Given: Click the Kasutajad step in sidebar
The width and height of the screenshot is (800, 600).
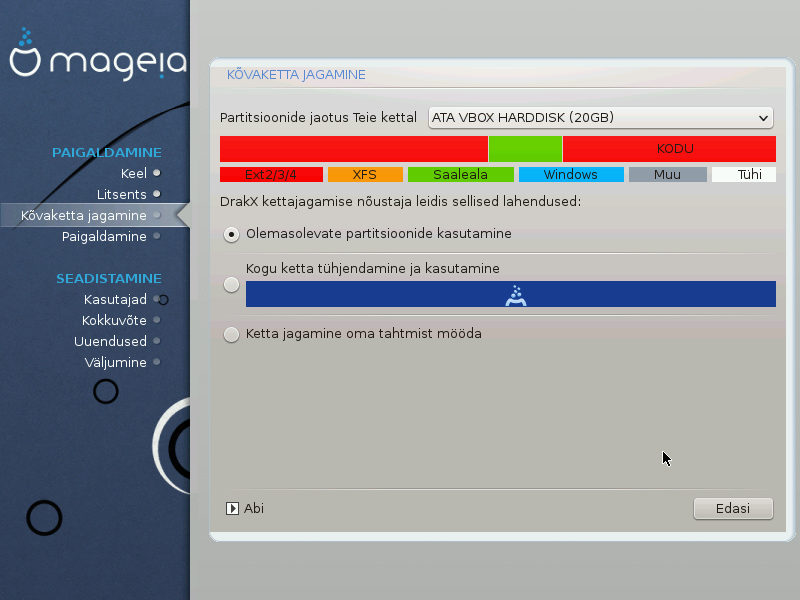Looking at the screenshot, I should 115,299.
